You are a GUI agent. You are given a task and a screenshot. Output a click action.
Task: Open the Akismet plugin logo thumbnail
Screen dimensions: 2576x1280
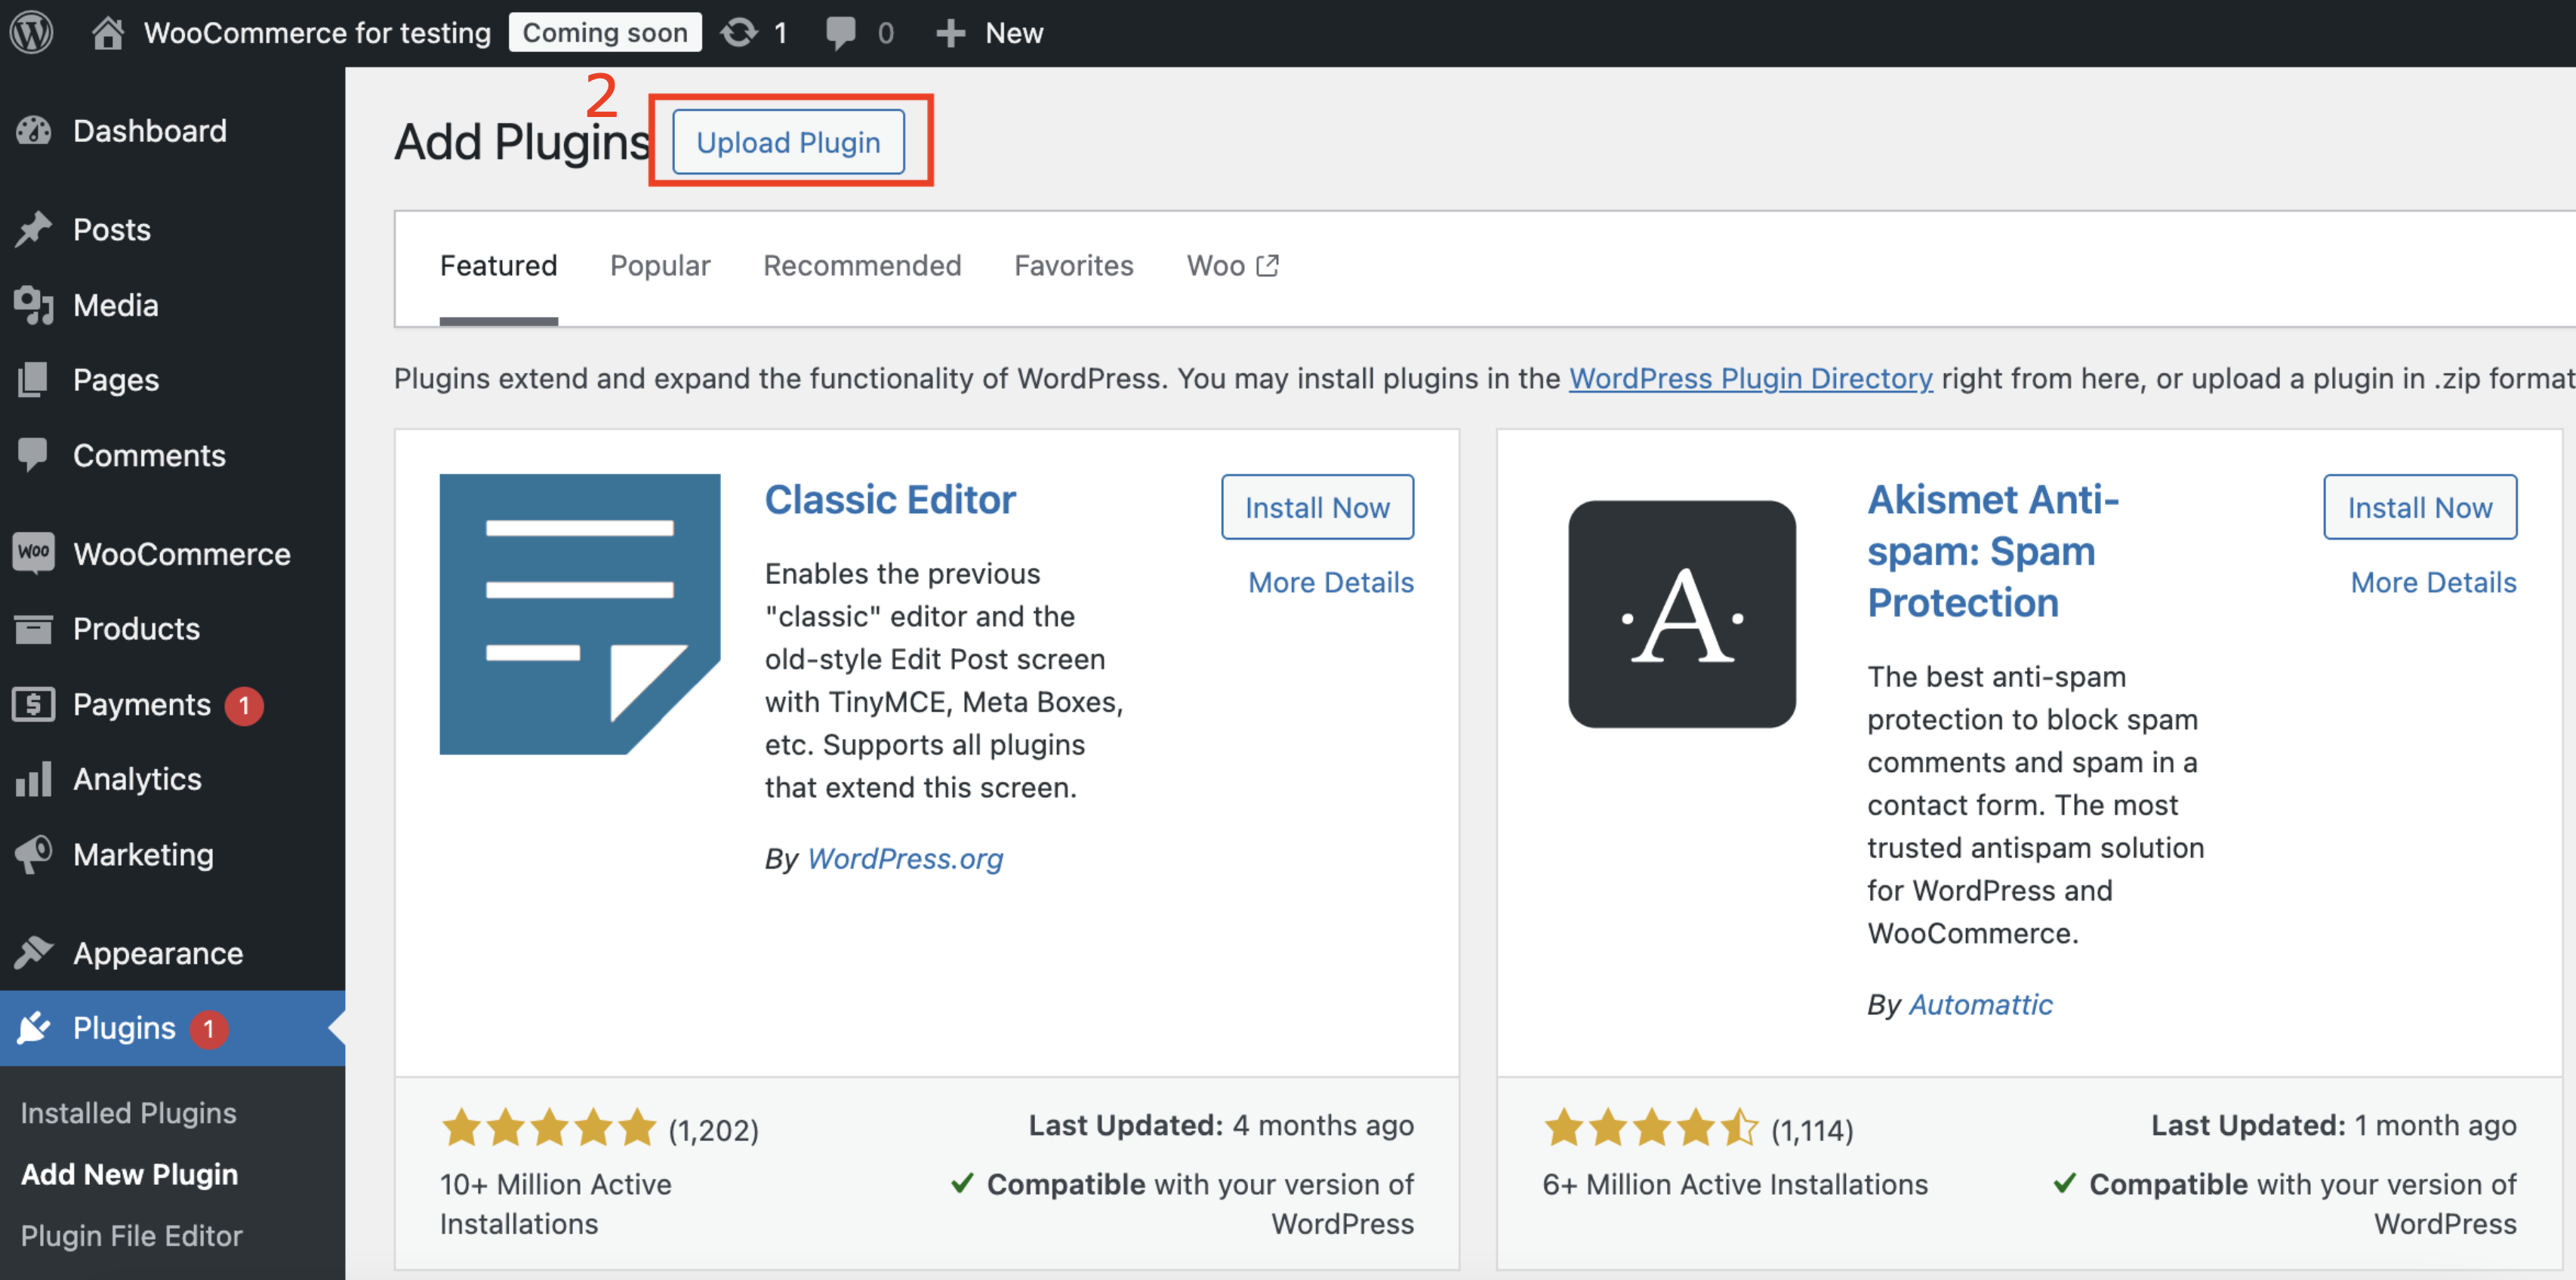[x=1681, y=614]
